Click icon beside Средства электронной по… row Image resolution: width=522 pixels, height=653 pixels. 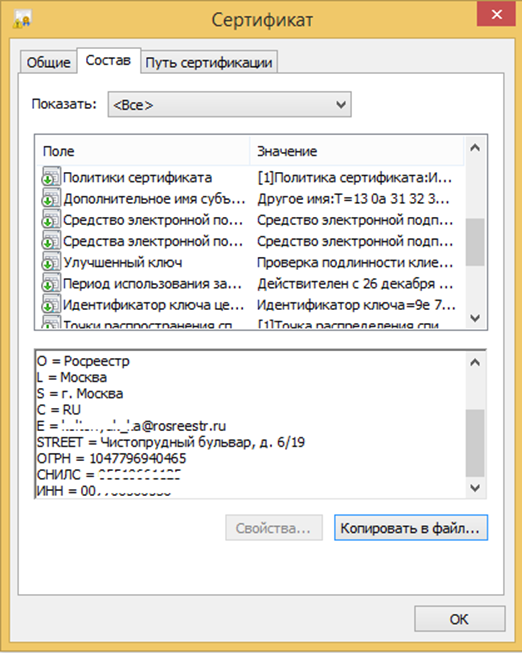point(51,240)
